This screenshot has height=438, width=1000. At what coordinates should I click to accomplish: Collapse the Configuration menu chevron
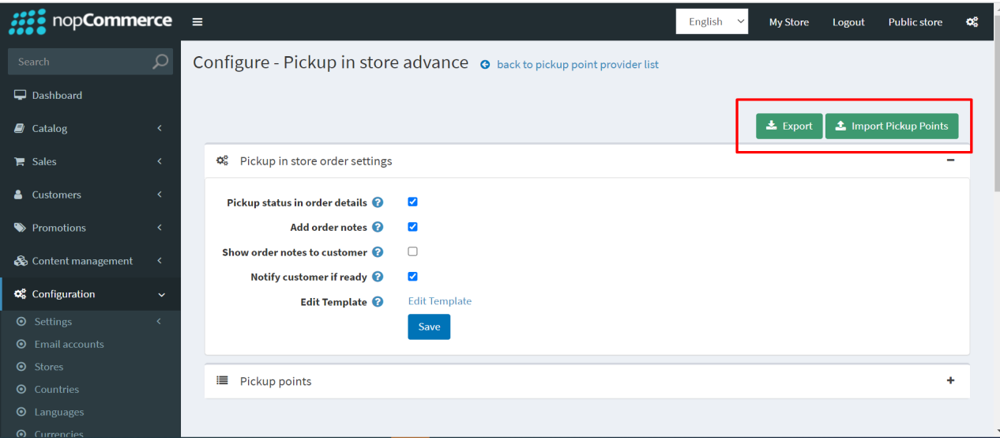point(161,295)
